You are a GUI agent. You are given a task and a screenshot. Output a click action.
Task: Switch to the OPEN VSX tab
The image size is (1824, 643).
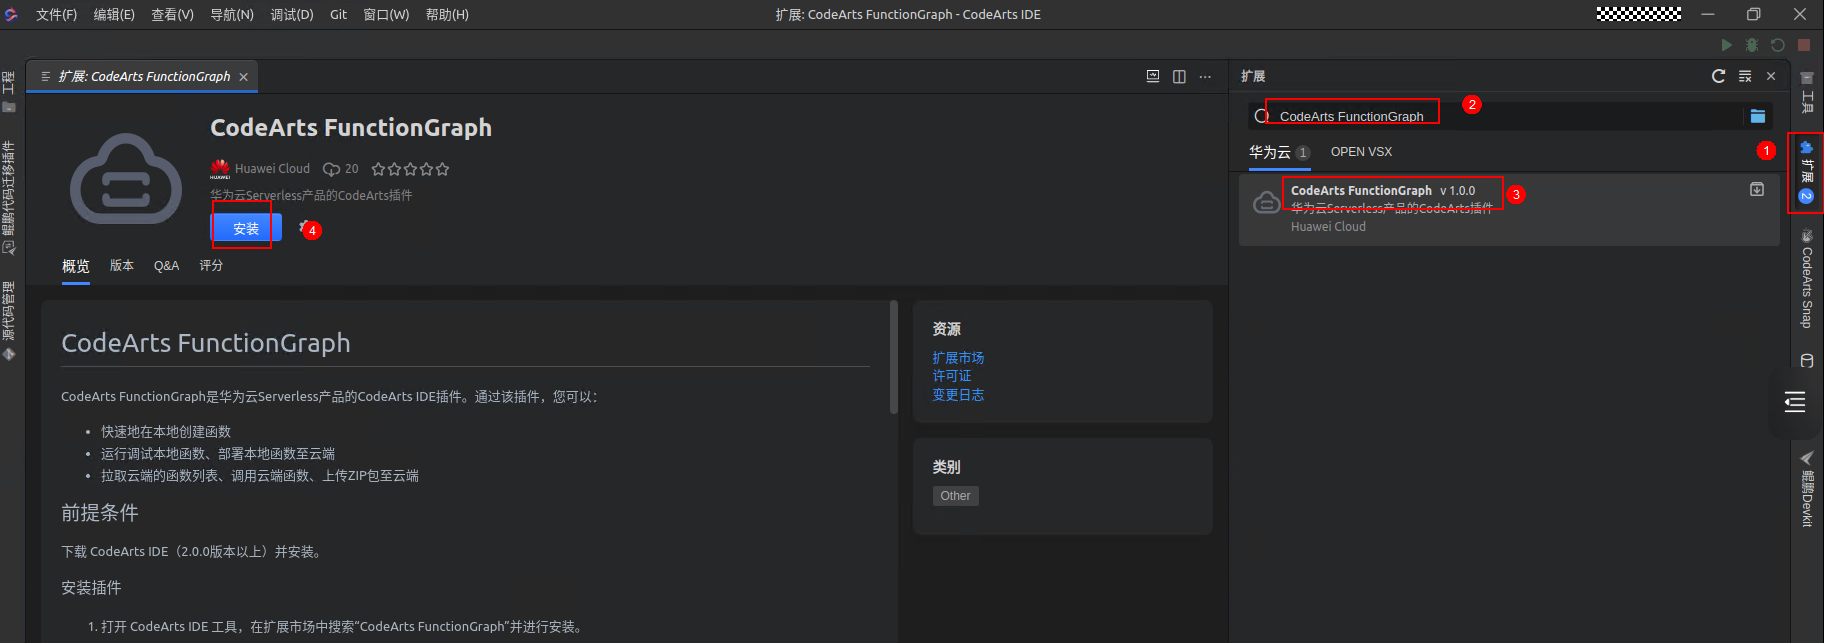point(1361,152)
